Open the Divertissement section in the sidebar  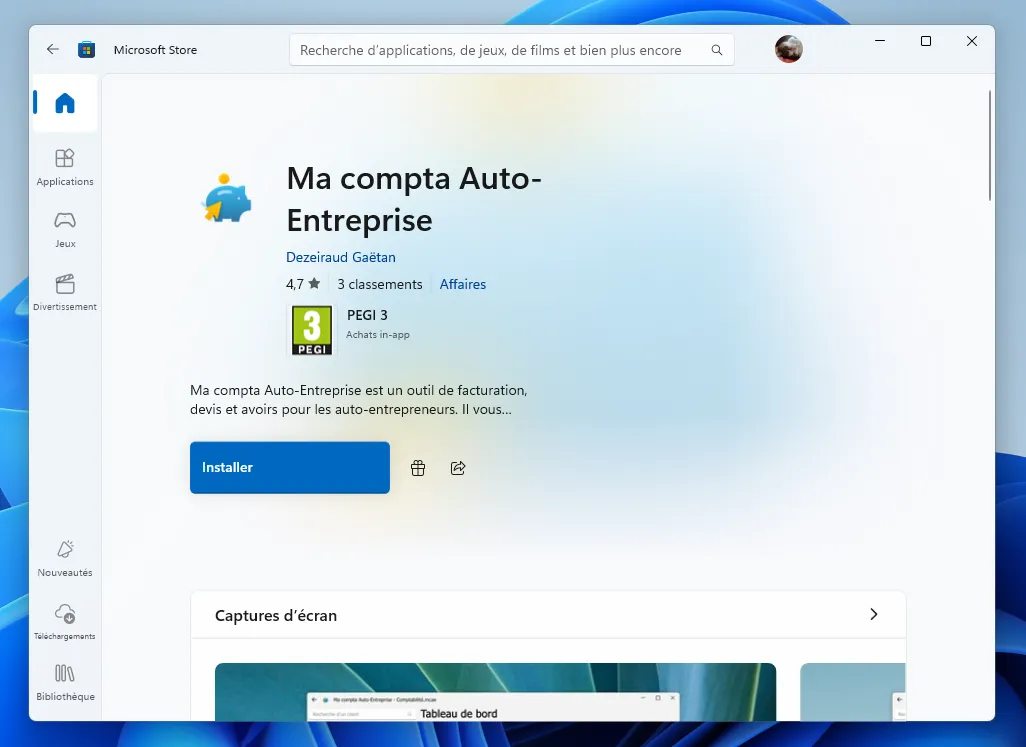click(x=64, y=291)
